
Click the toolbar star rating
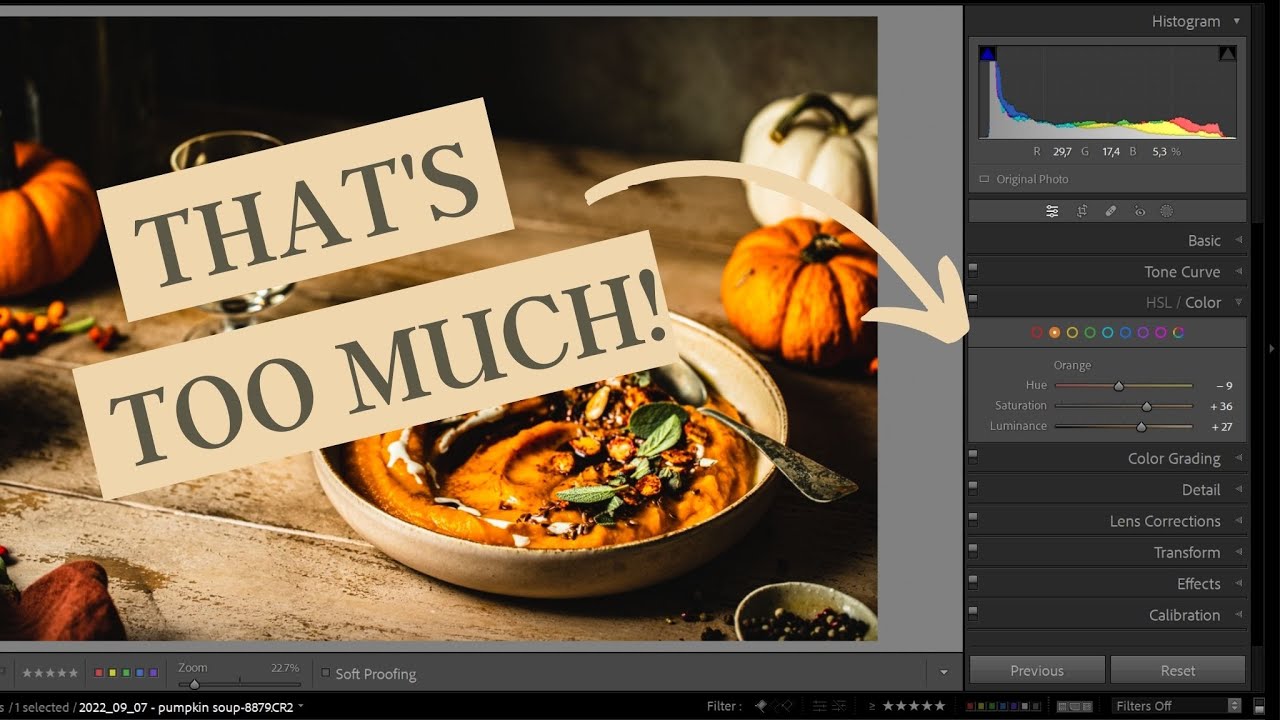(49, 673)
